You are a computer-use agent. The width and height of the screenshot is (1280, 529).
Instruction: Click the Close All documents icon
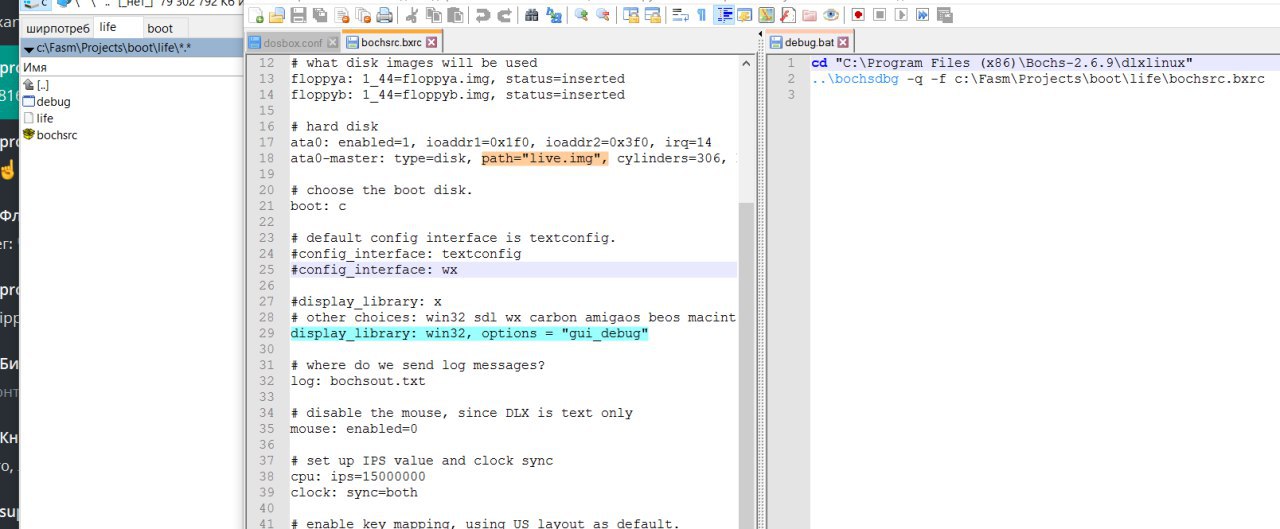pyautogui.click(x=363, y=15)
